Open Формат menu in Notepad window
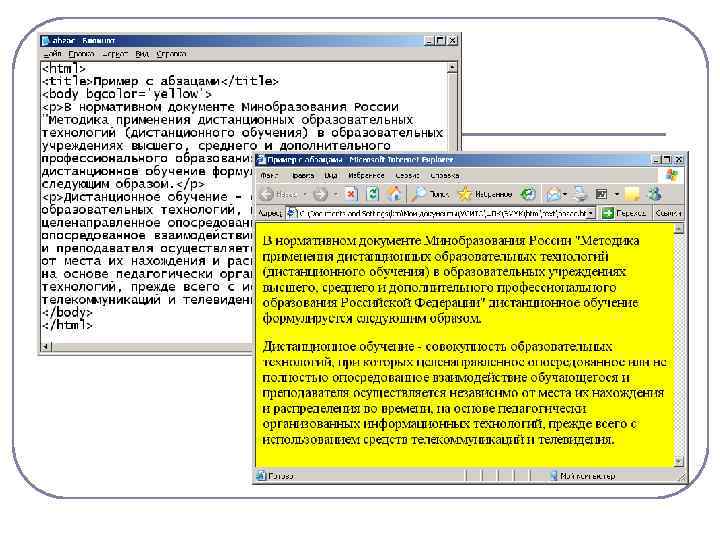The image size is (720, 540). pyautogui.click(x=115, y=54)
